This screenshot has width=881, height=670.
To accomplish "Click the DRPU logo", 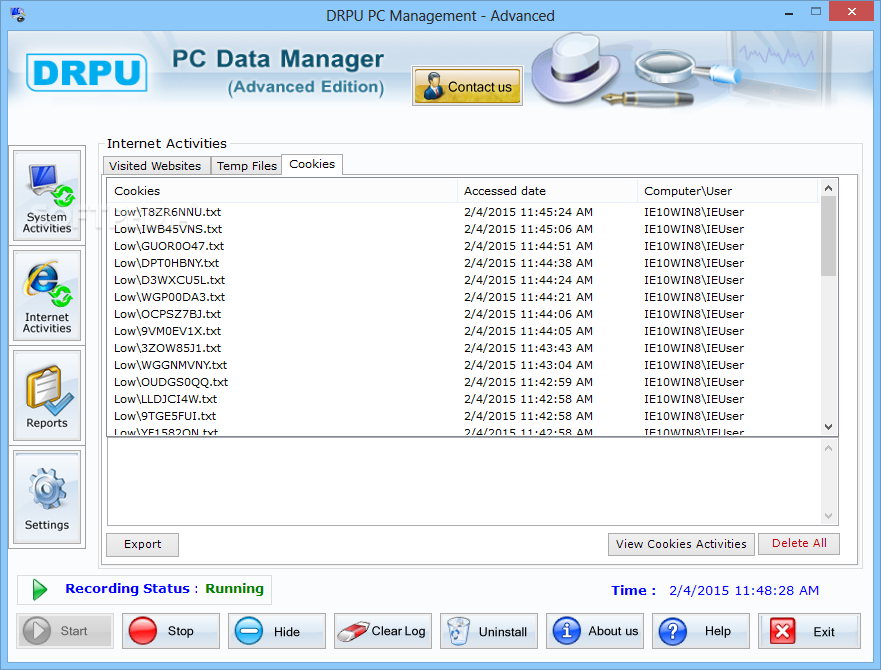I will 87,73.
